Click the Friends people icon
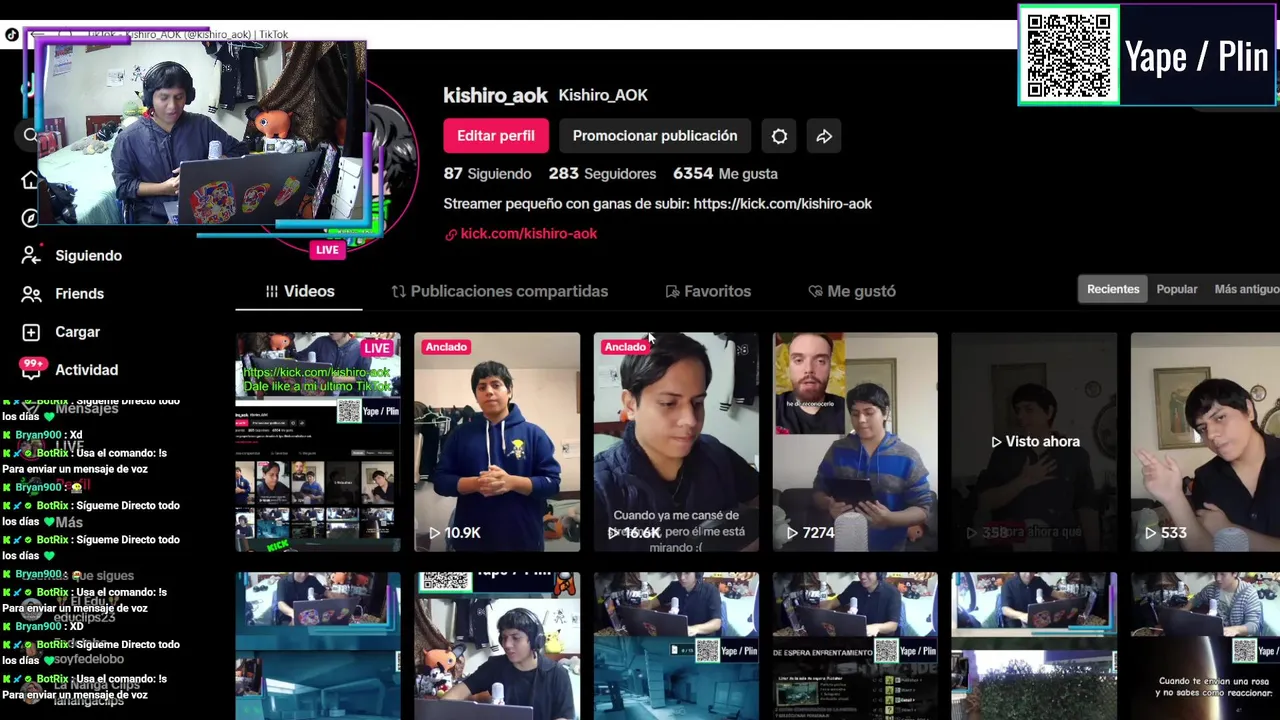 [31, 294]
